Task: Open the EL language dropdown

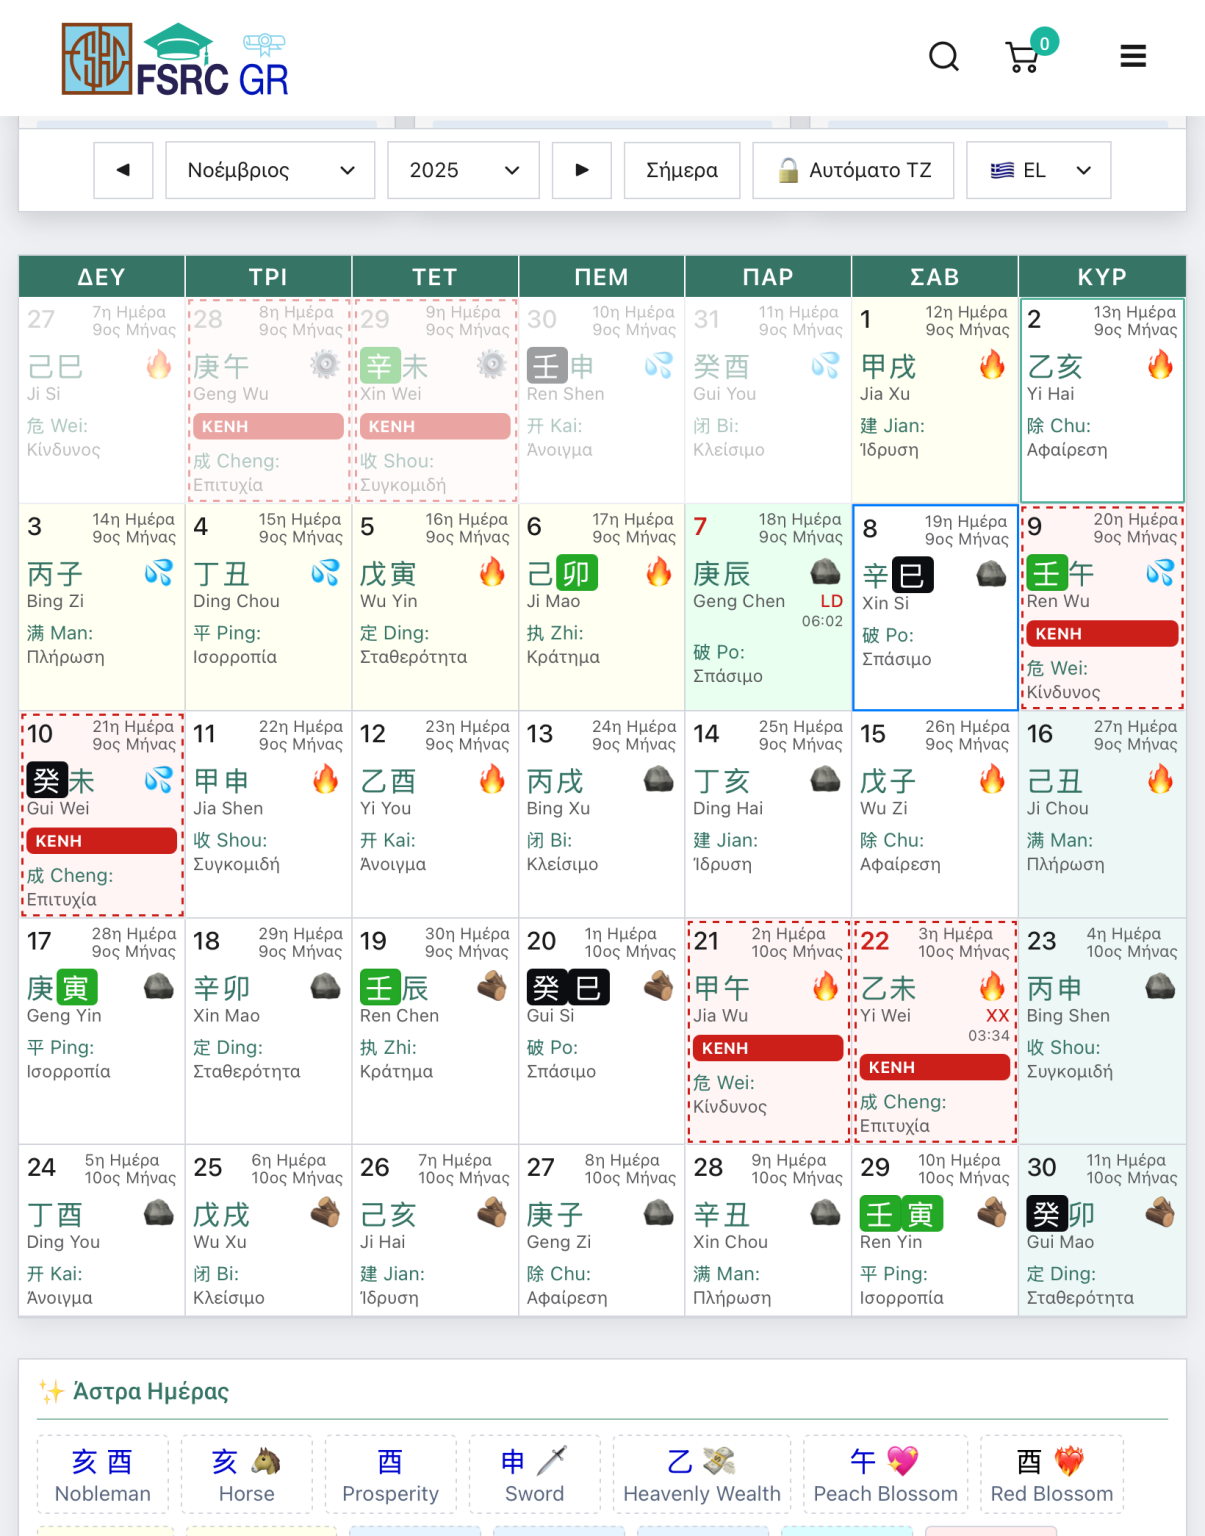Action: 1038,170
